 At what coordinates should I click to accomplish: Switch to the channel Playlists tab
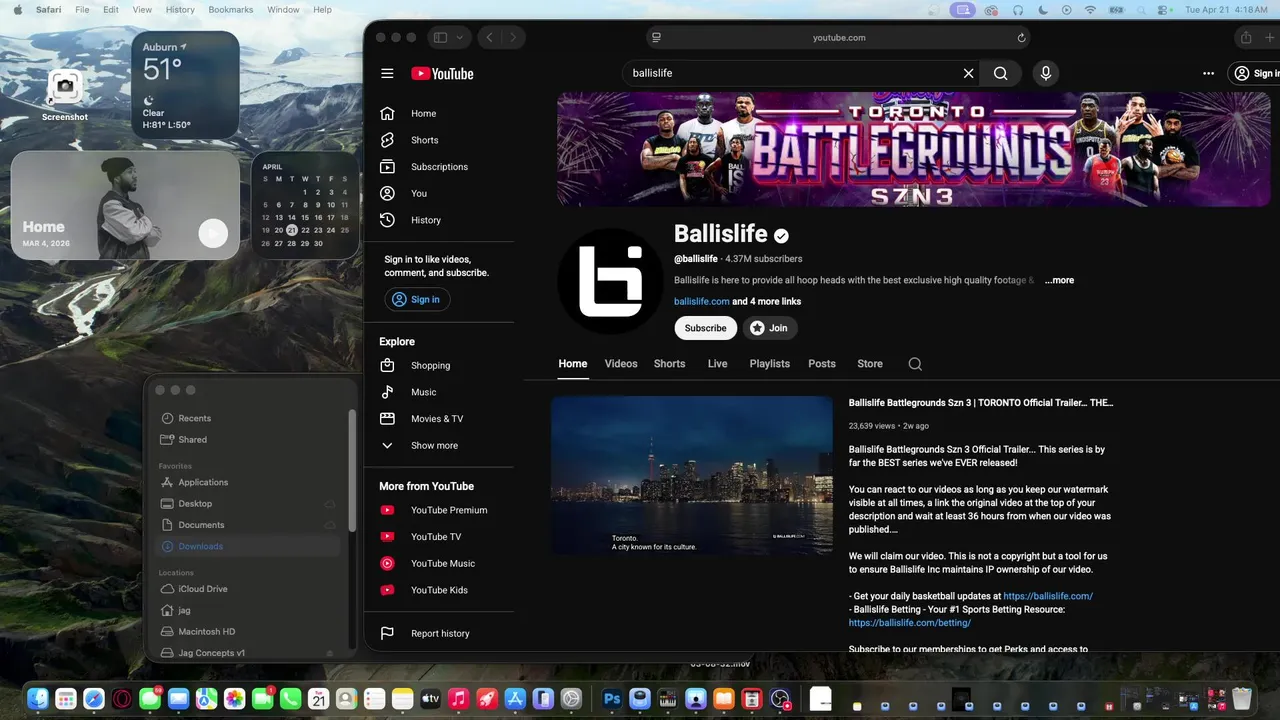point(770,364)
